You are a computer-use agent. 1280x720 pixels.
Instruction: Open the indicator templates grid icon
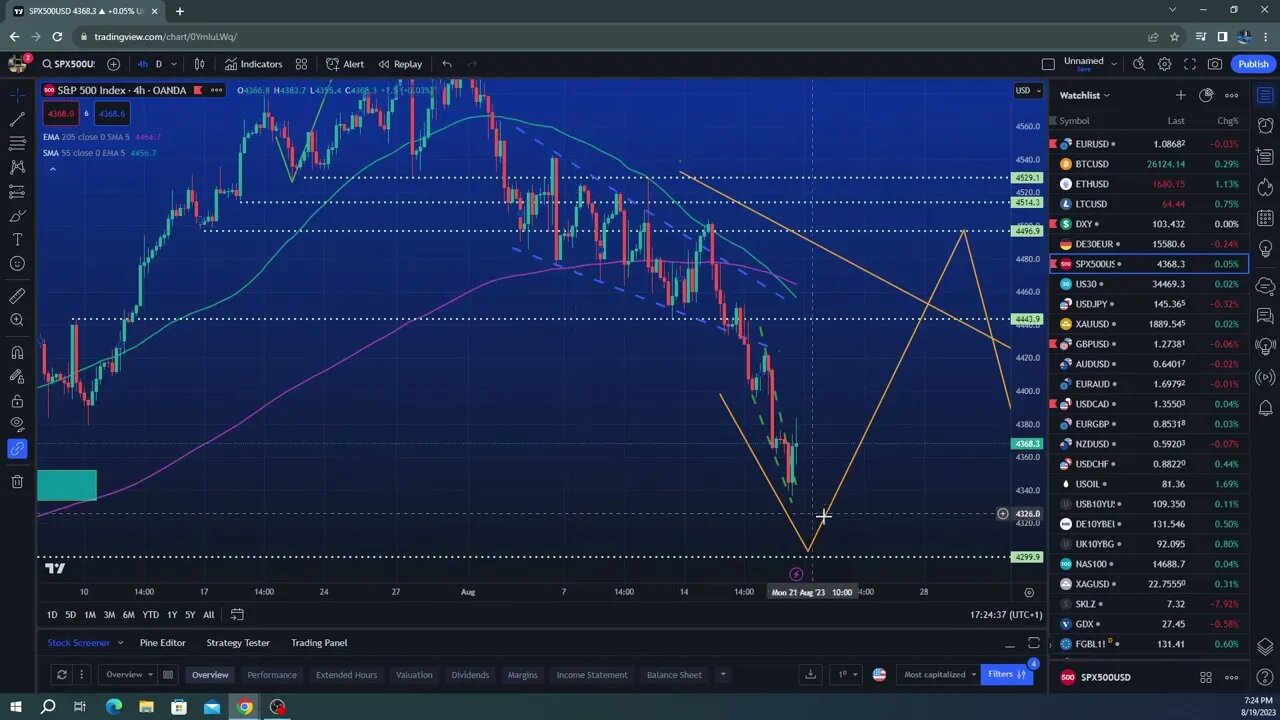pyautogui.click(x=301, y=64)
